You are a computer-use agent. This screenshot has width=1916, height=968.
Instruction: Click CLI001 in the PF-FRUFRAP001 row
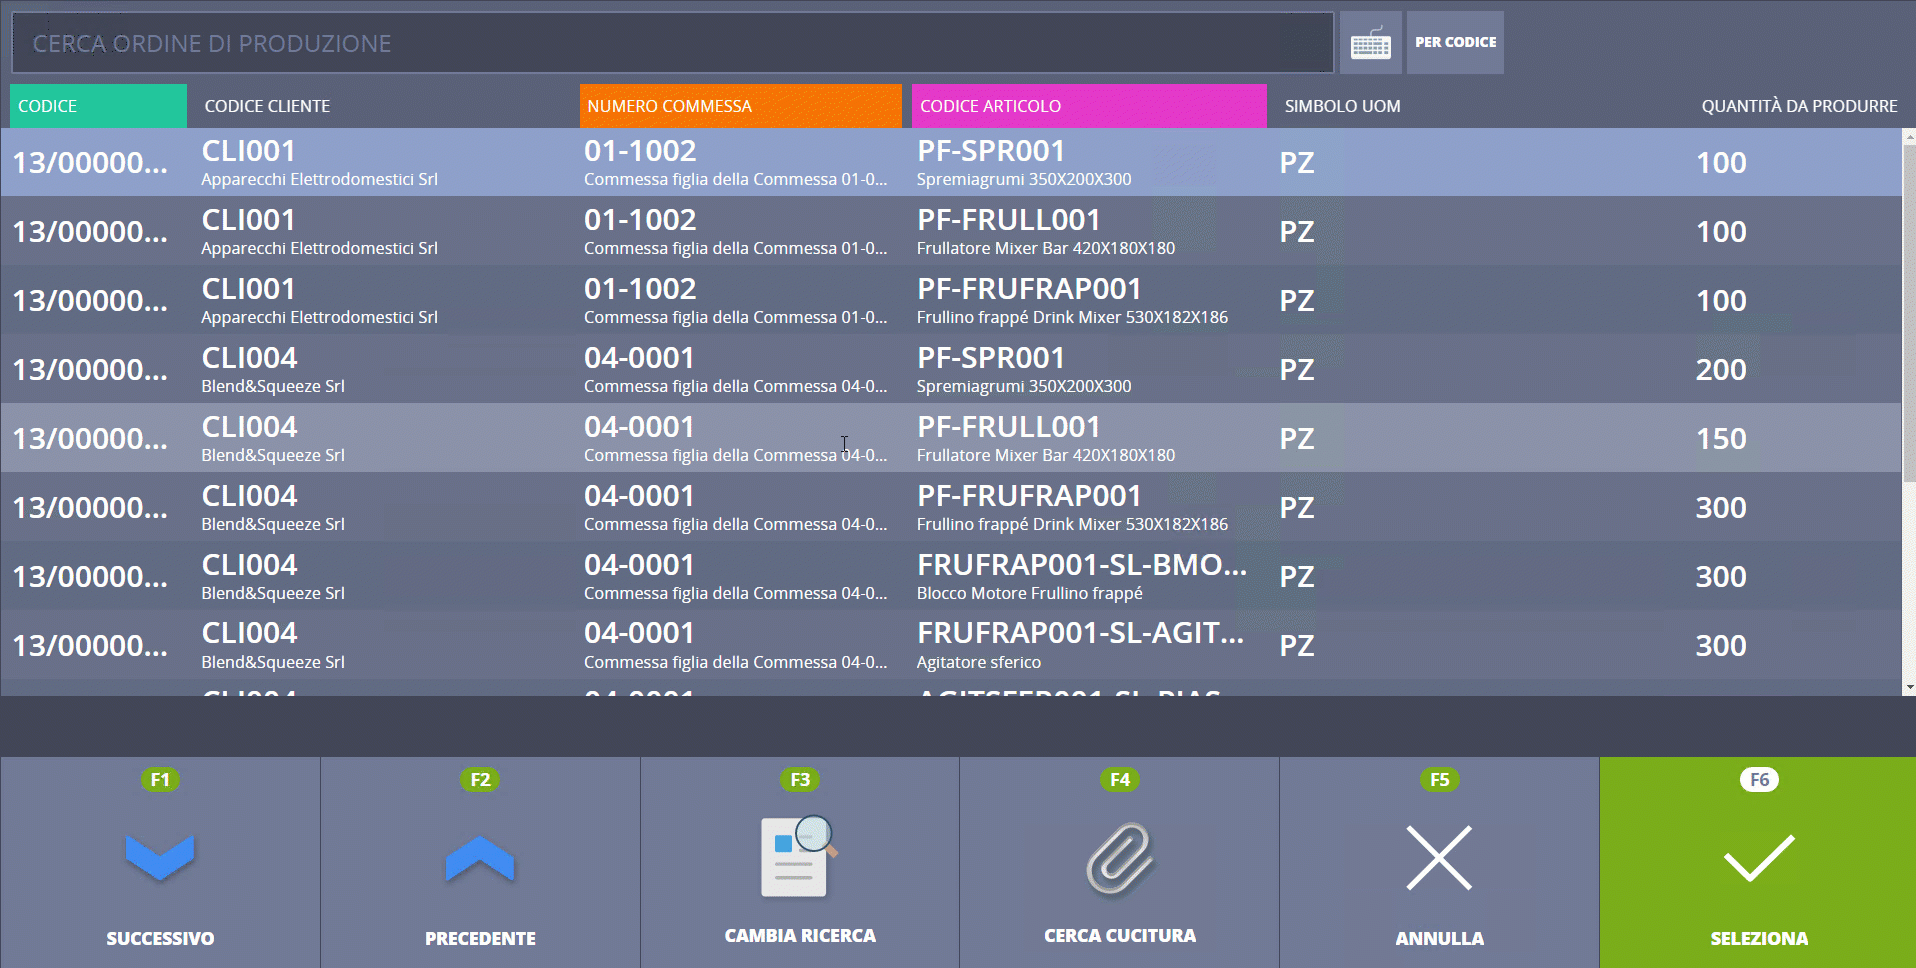click(x=249, y=289)
